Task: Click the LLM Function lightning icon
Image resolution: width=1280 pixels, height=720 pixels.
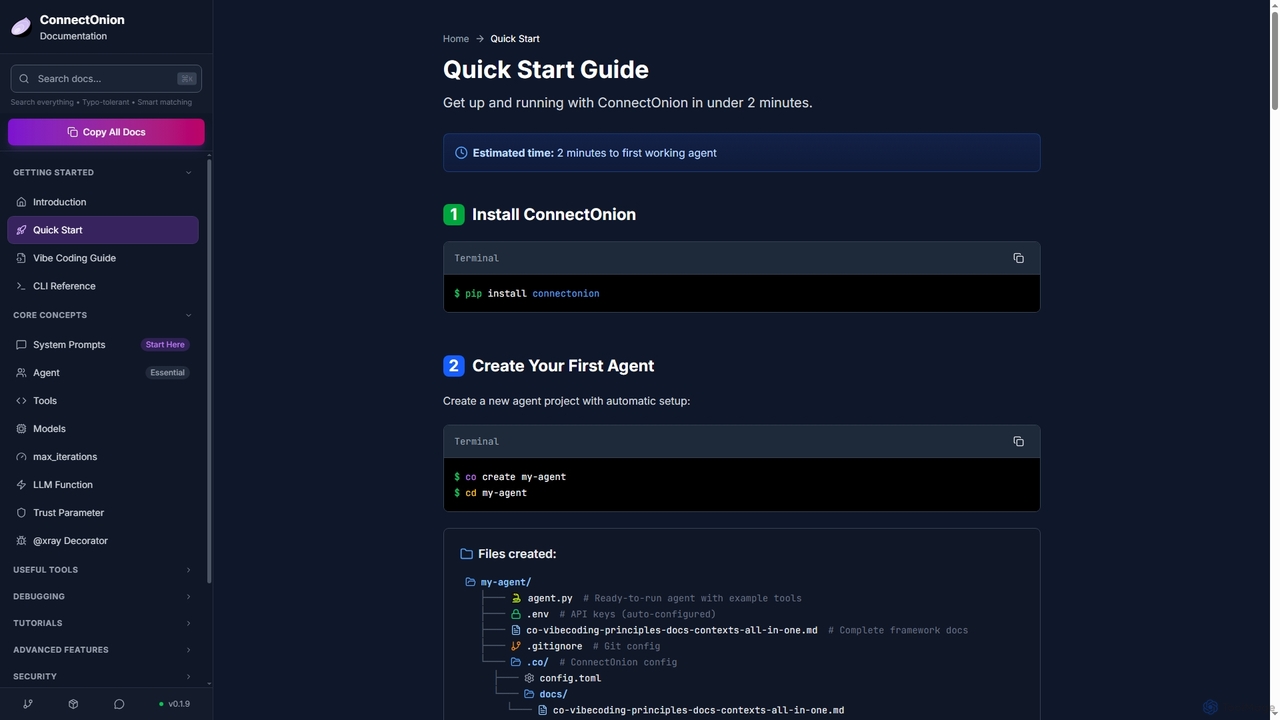Action: pos(21,485)
